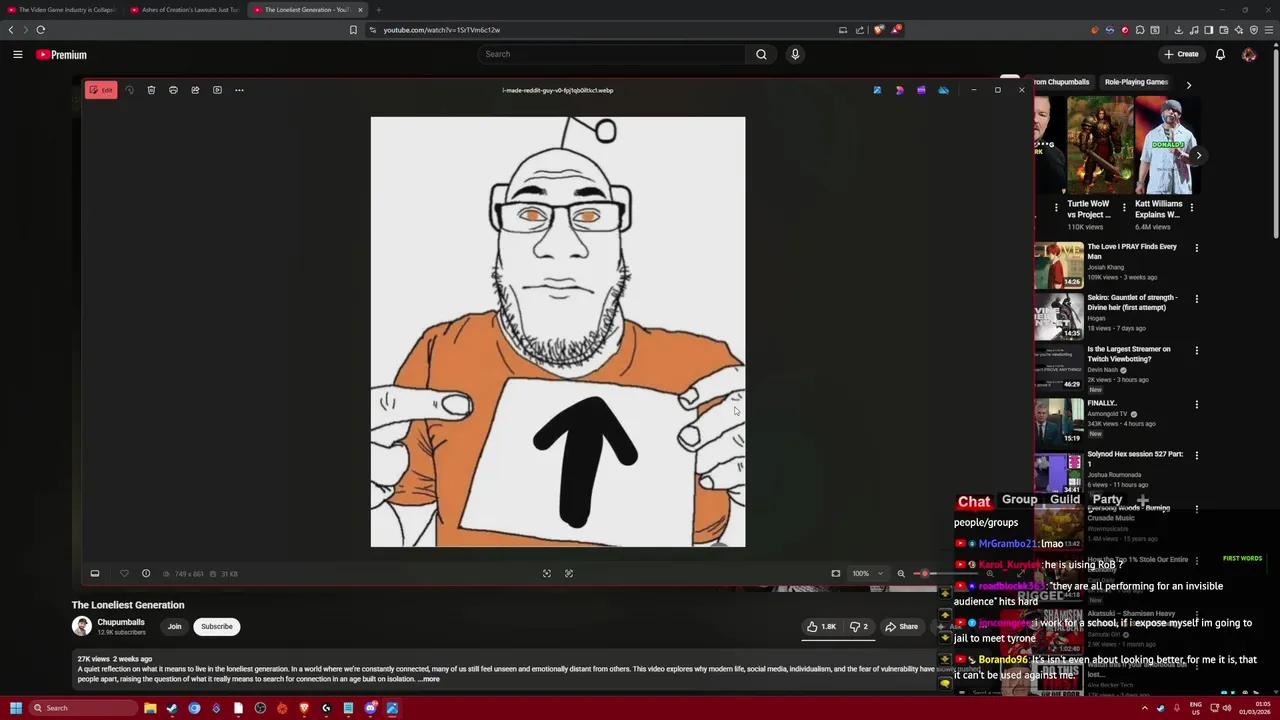Focus the YouTube Search field
The width and height of the screenshot is (1280, 720).
click(x=611, y=54)
